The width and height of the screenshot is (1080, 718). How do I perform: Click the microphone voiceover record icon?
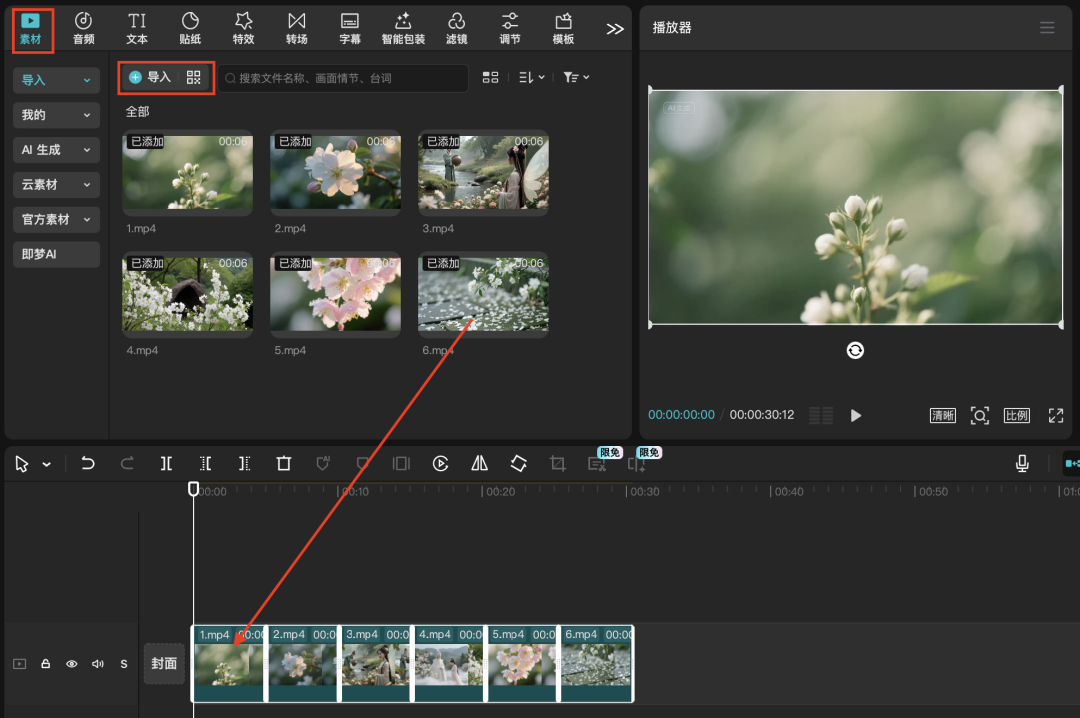(1022, 464)
